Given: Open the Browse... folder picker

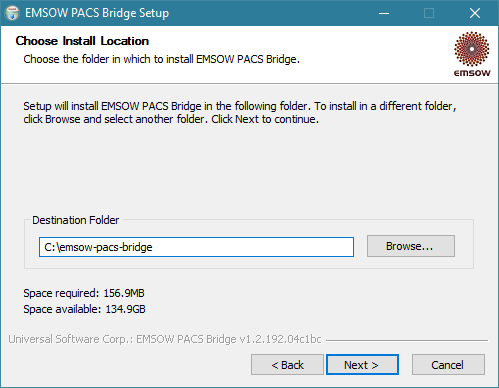Looking at the screenshot, I should pyautogui.click(x=411, y=246).
